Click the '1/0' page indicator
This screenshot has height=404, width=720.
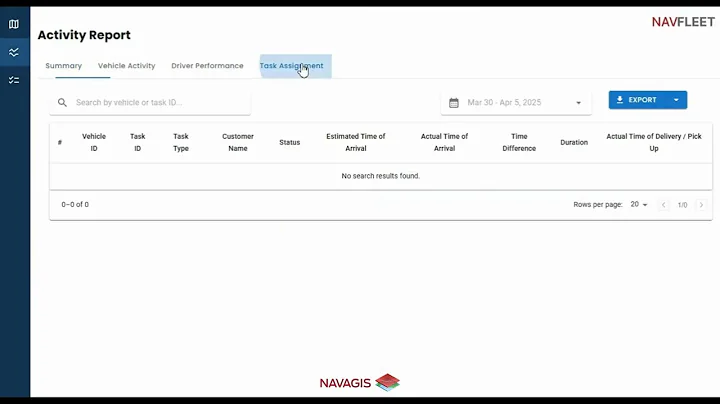(x=682, y=205)
